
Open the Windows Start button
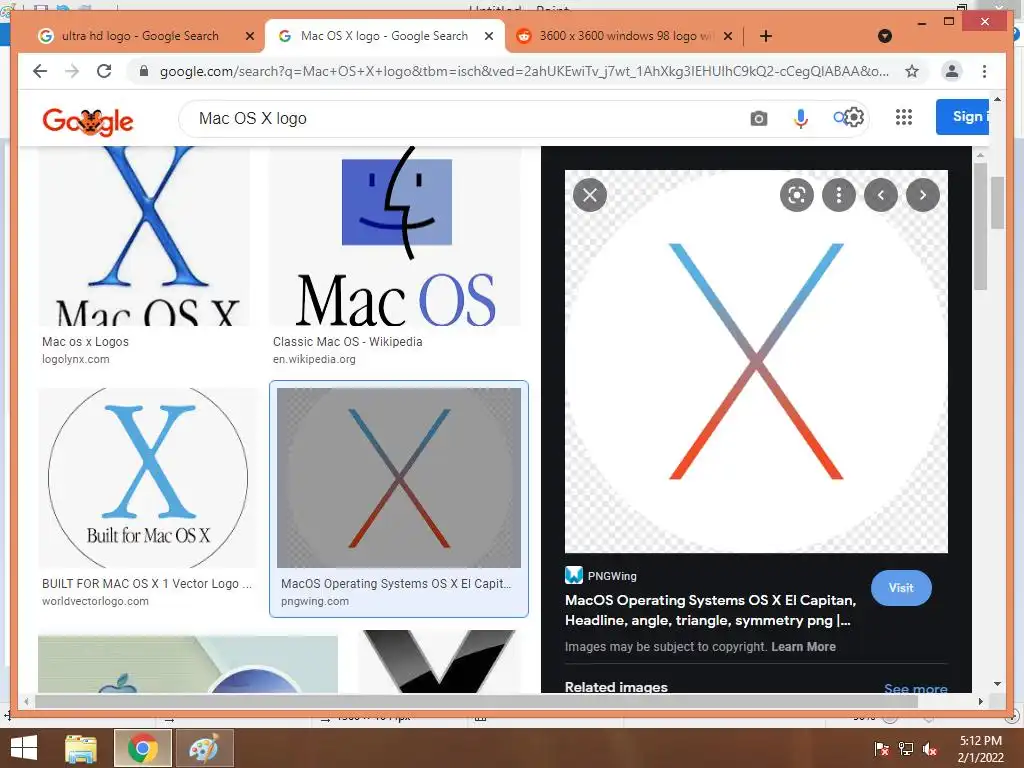[x=24, y=748]
